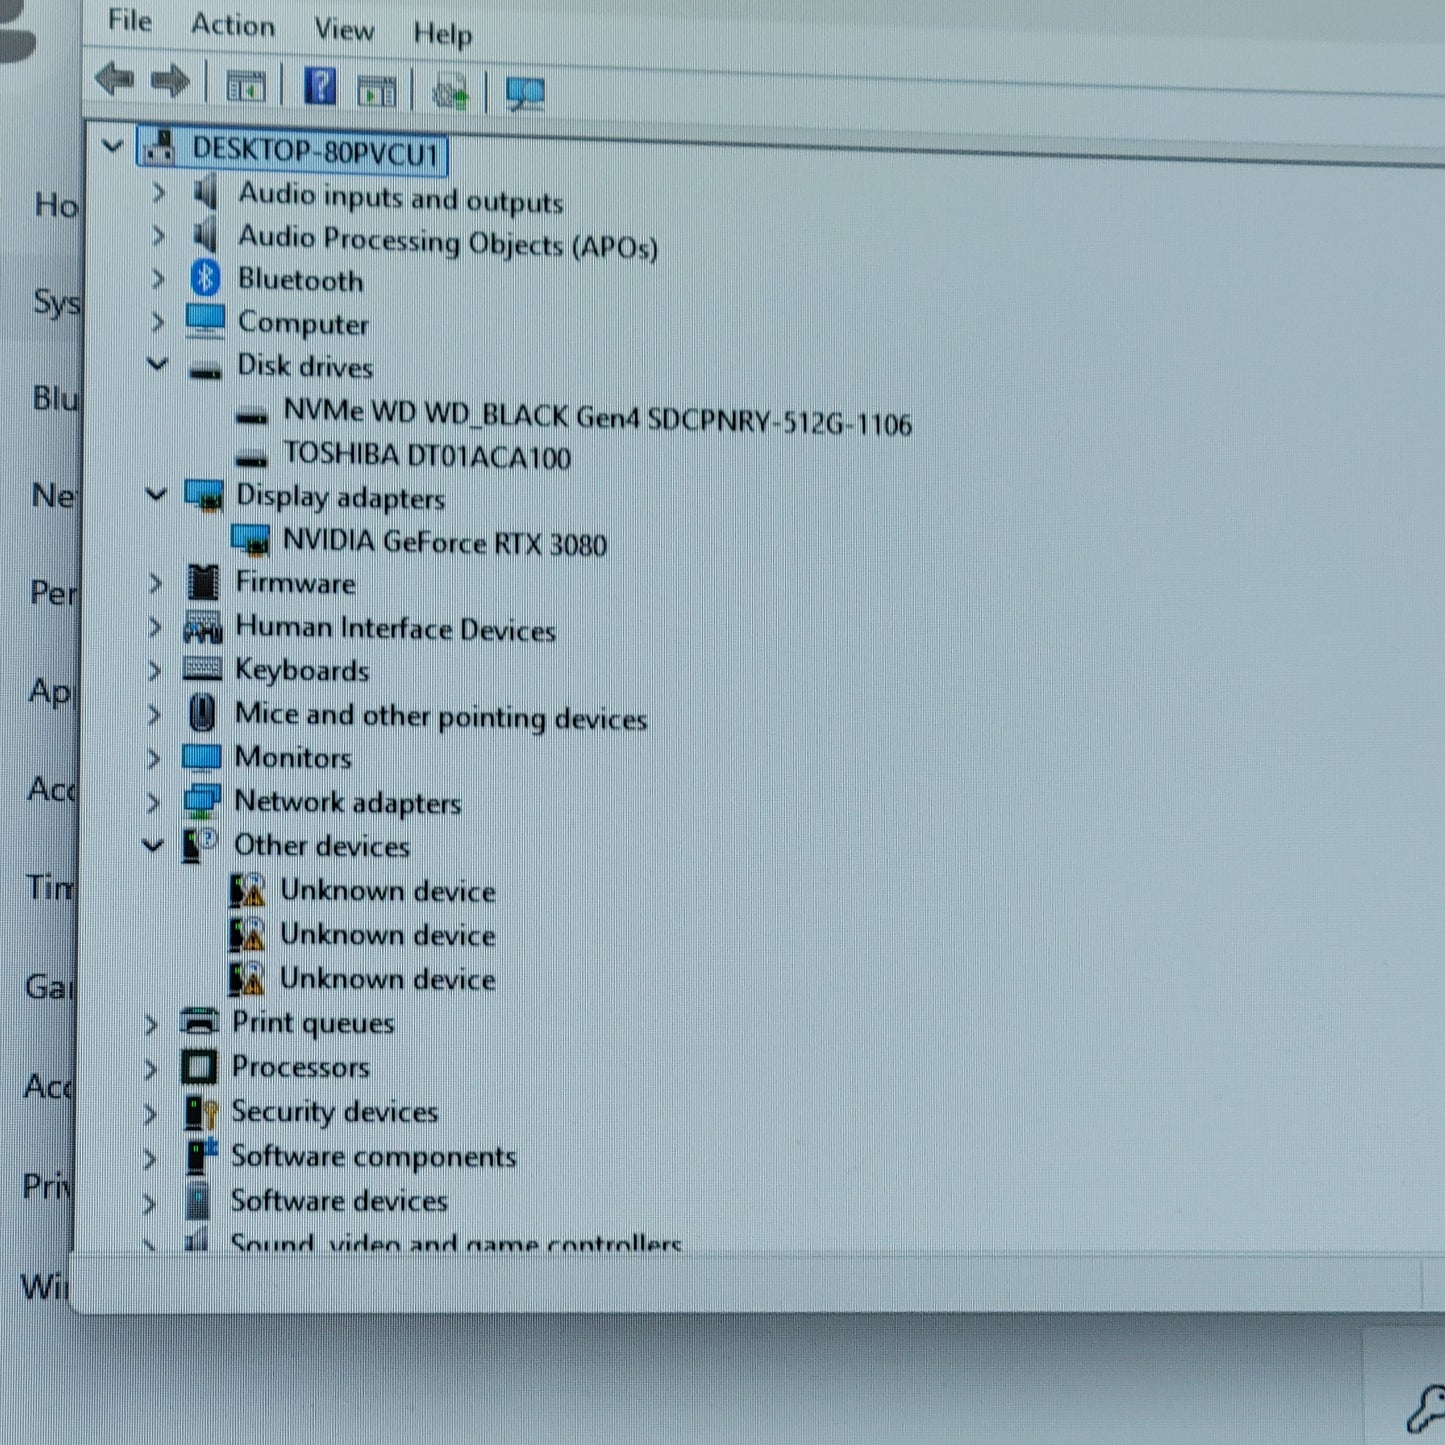This screenshot has width=1445, height=1445.
Task: Expand Mice and other pointing devices chevron
Action: [x=154, y=713]
